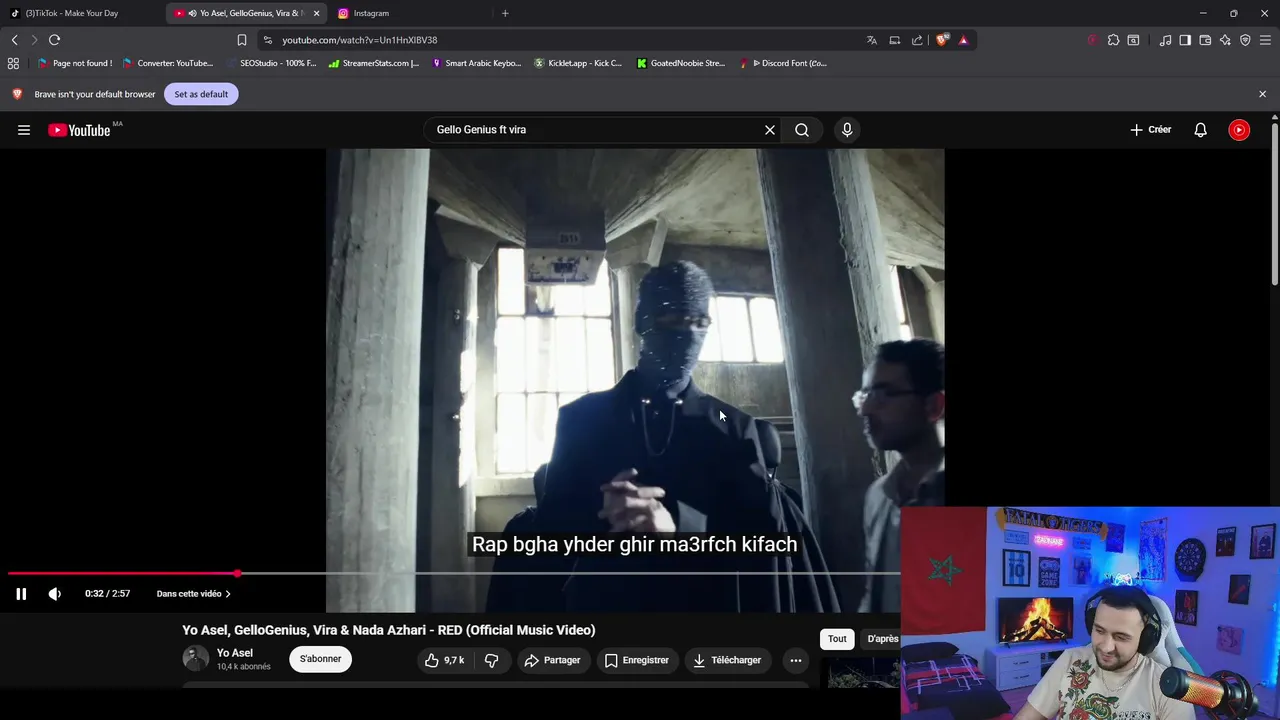Open the bookmarks apps grid icon
Screen dimensions: 1280x720
pyautogui.click(x=13, y=63)
